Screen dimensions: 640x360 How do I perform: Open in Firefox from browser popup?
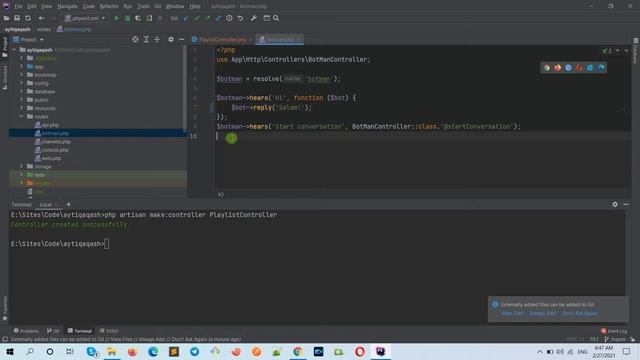558,68
